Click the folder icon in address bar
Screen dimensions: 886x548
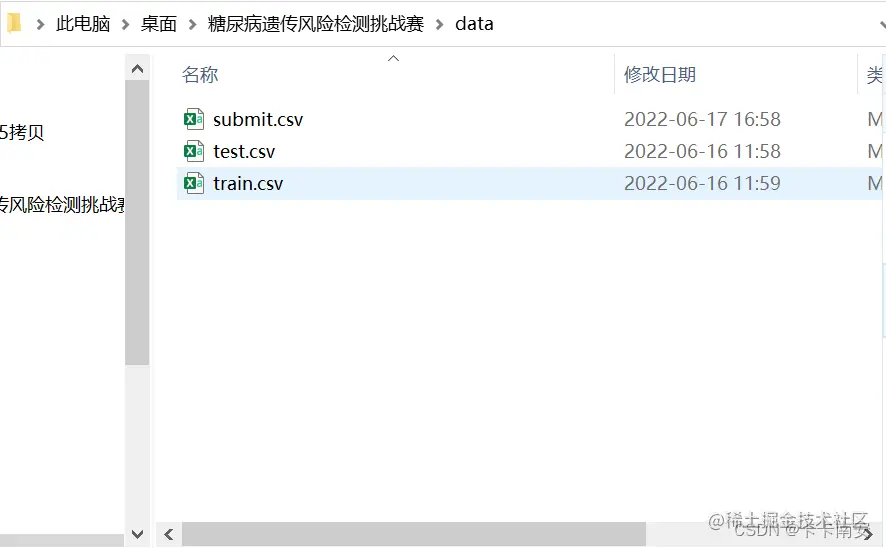tap(14, 23)
